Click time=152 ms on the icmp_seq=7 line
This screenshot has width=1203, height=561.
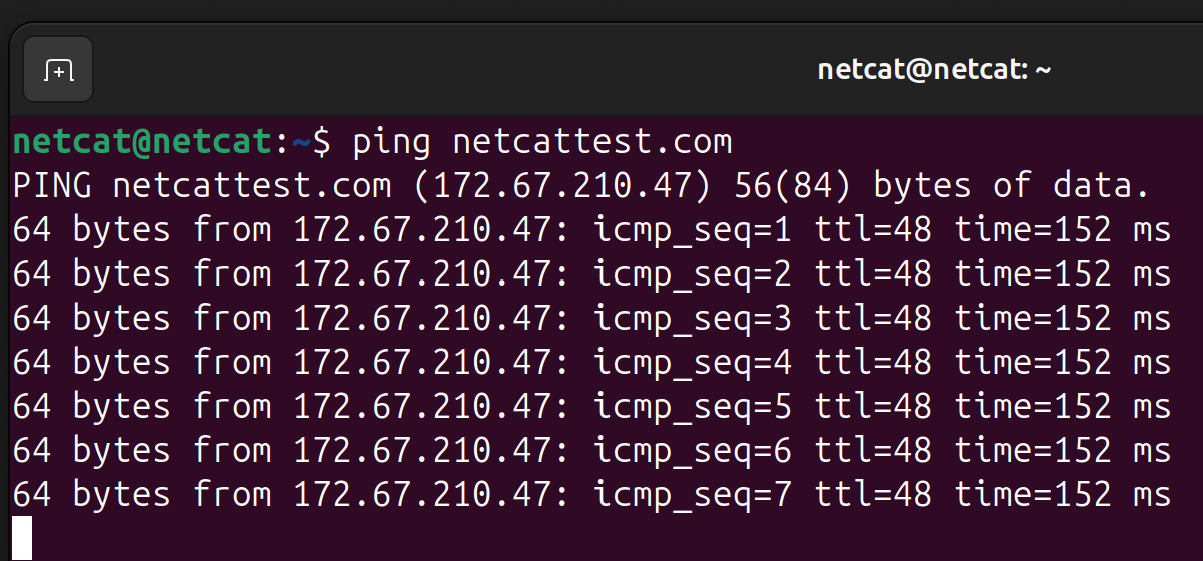coord(1062,494)
